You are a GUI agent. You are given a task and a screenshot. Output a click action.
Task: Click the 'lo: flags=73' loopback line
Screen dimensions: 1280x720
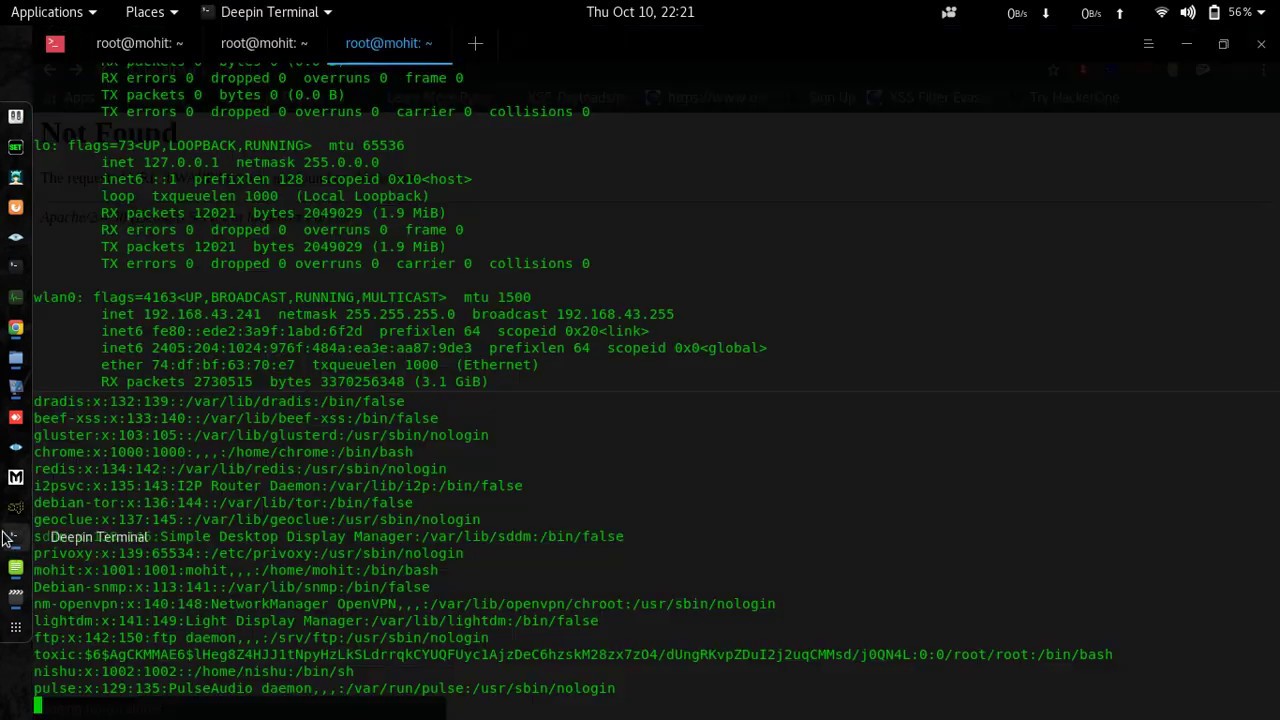coord(219,145)
